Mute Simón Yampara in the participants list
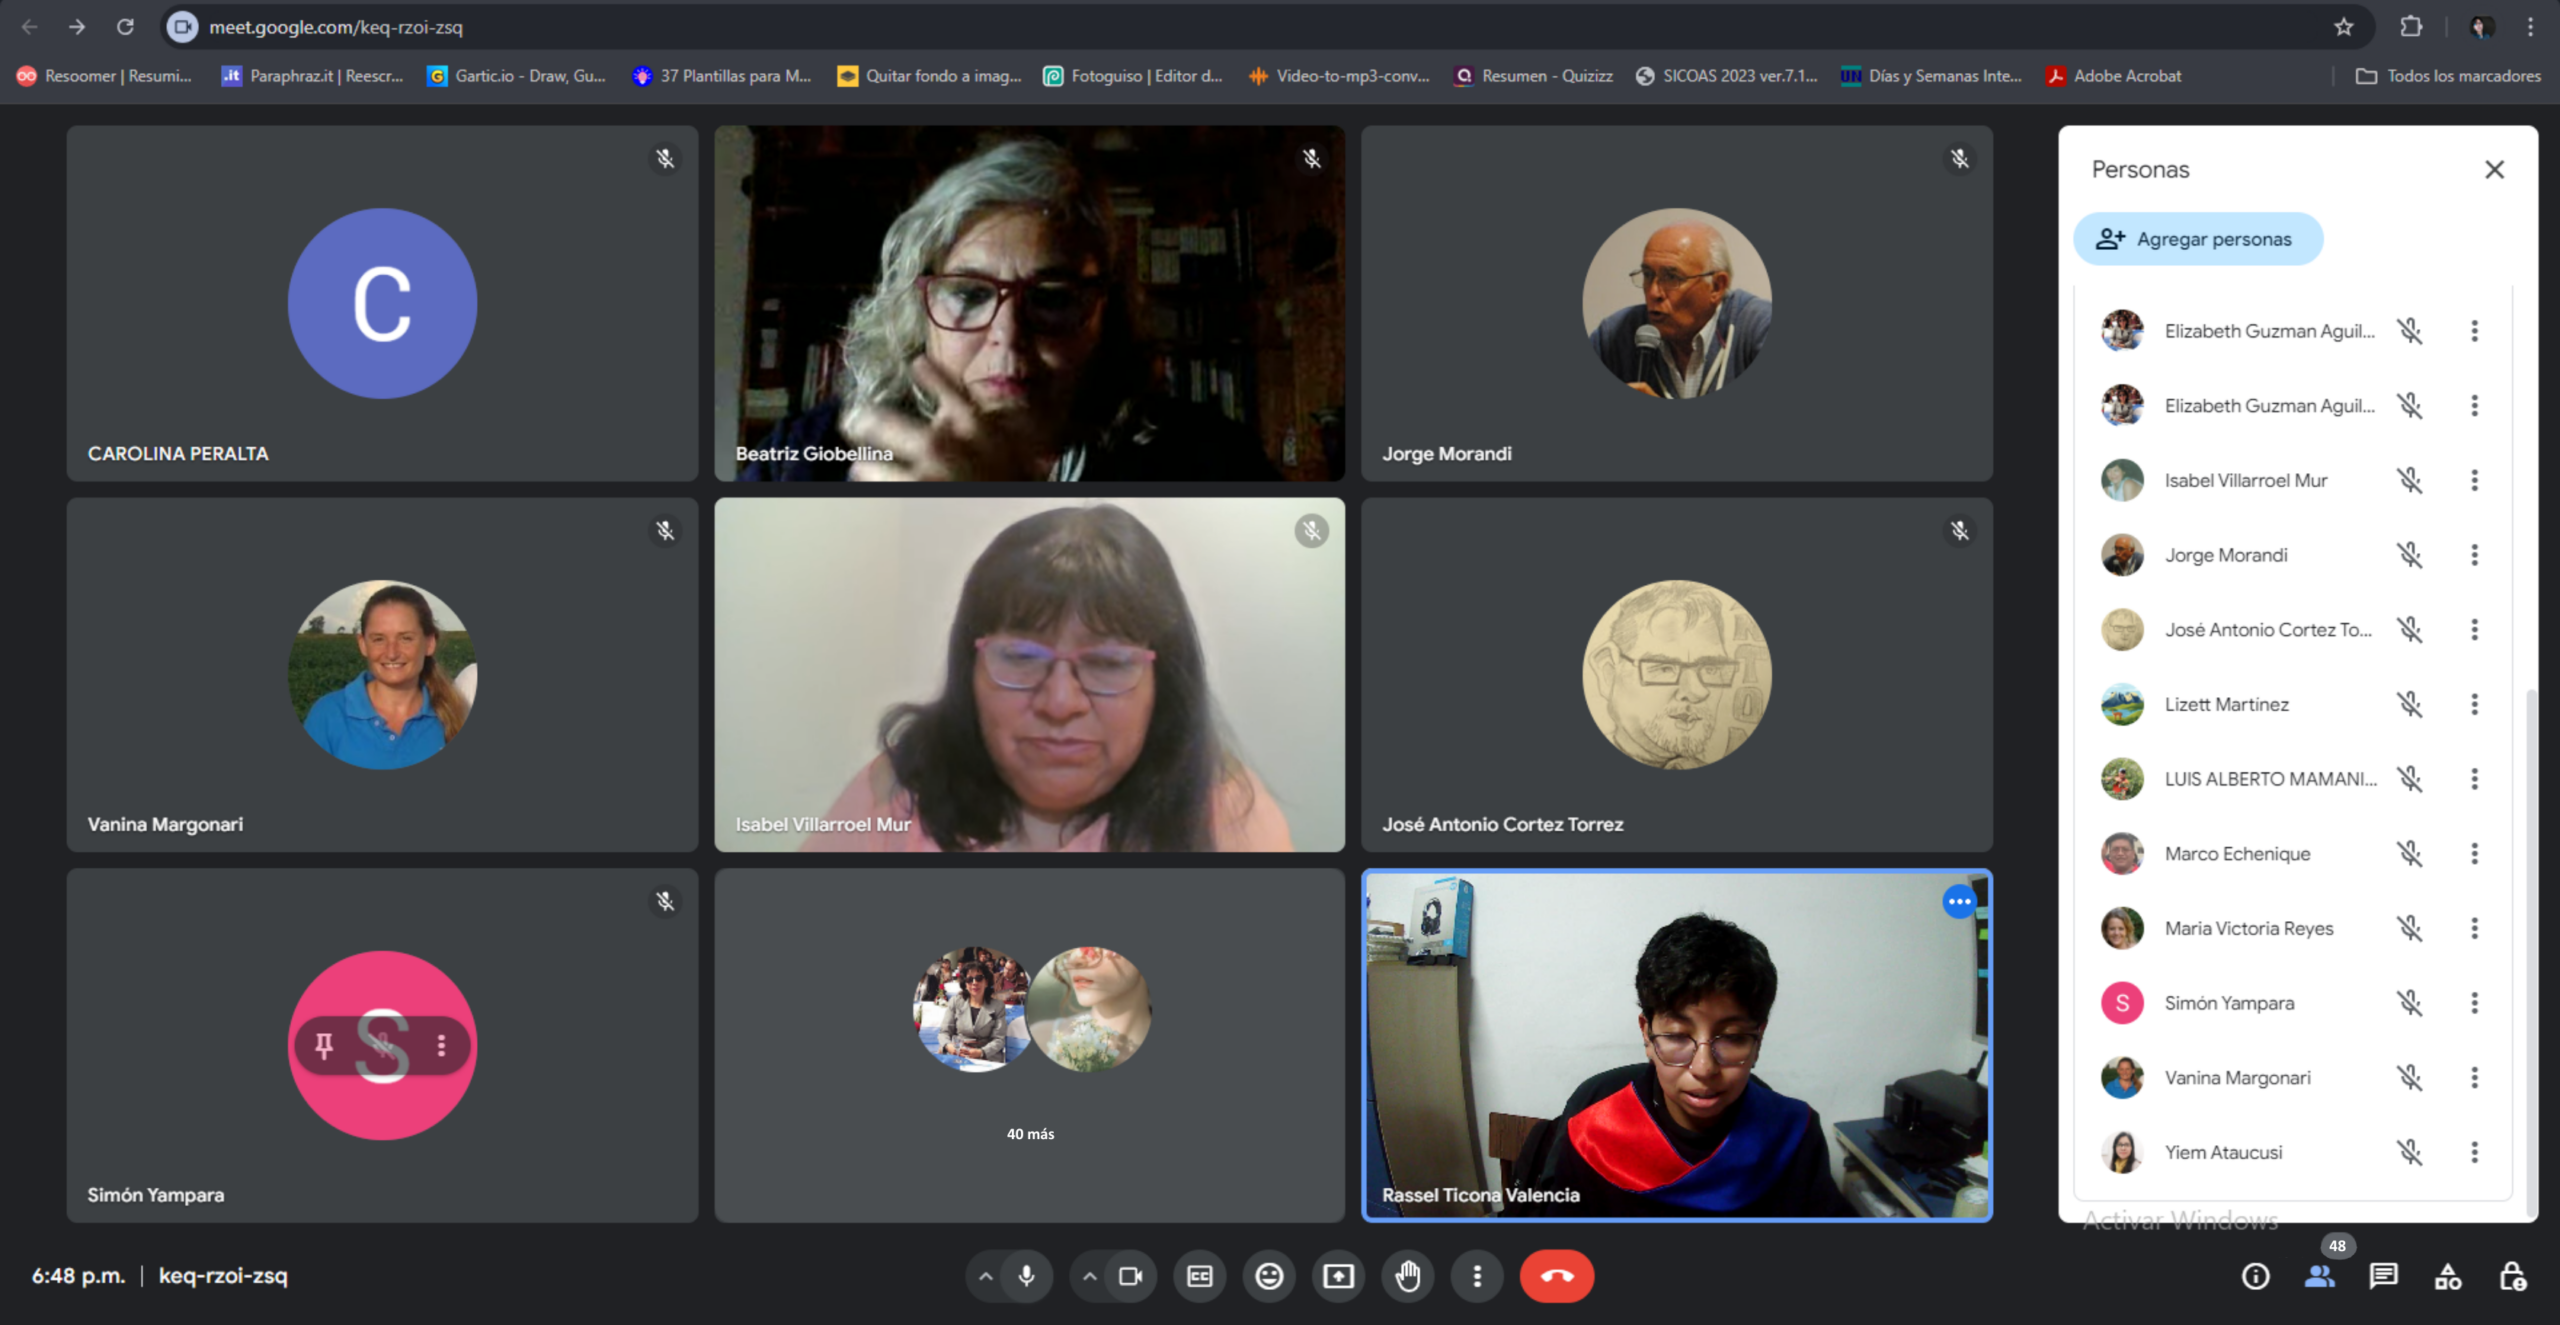The width and height of the screenshot is (2560, 1325). 2411,1002
